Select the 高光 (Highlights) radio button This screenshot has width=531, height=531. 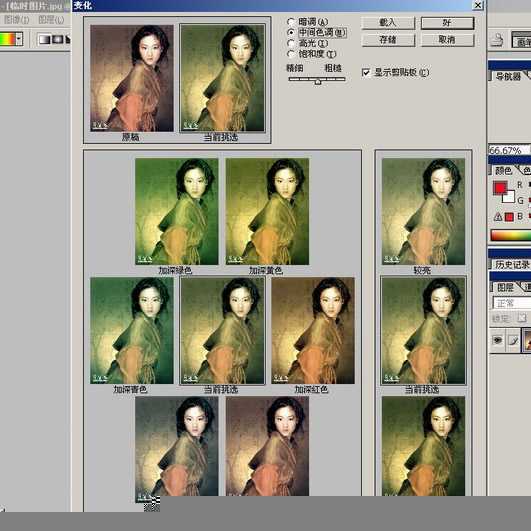click(x=291, y=43)
